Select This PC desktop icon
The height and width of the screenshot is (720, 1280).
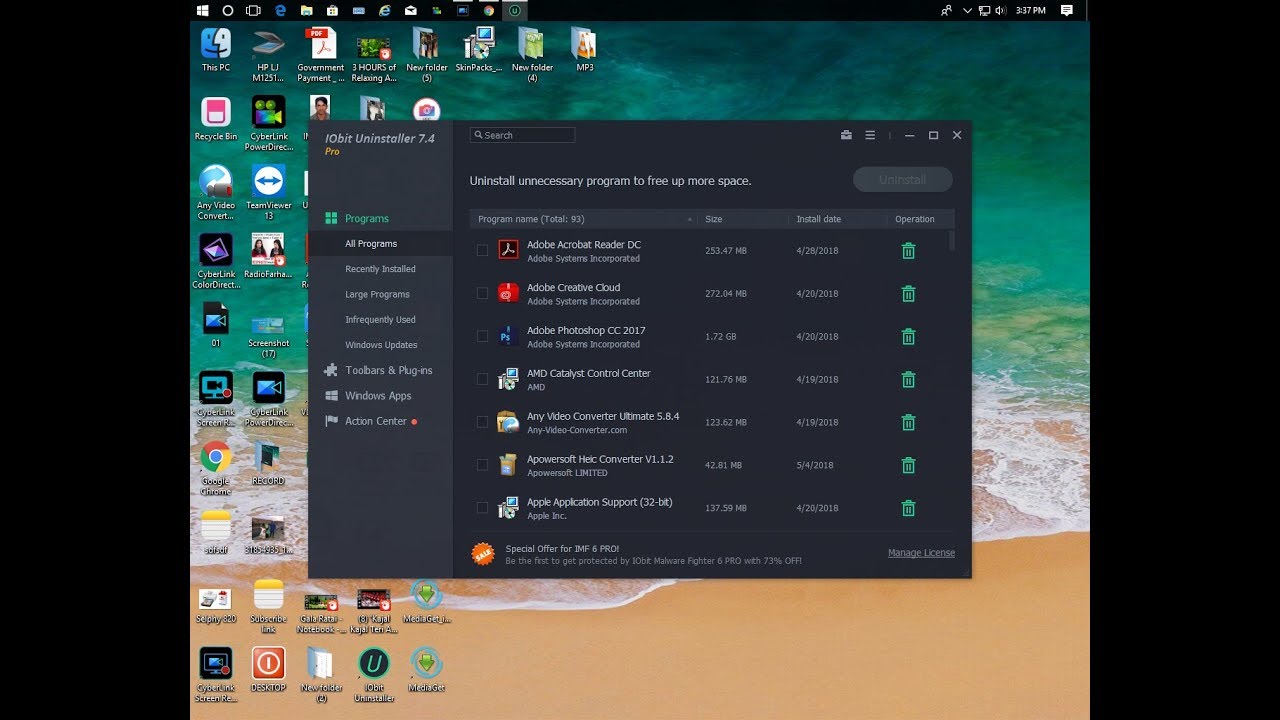coord(216,50)
